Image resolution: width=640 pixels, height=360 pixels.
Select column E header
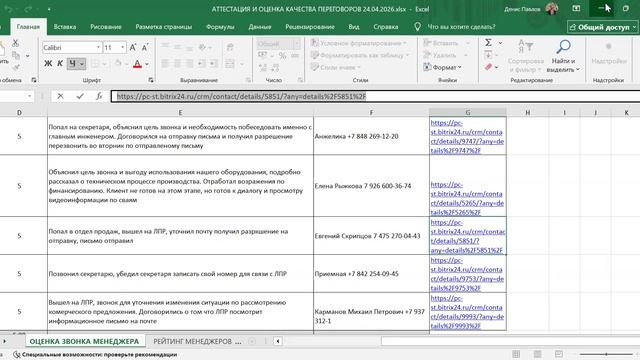180,112
